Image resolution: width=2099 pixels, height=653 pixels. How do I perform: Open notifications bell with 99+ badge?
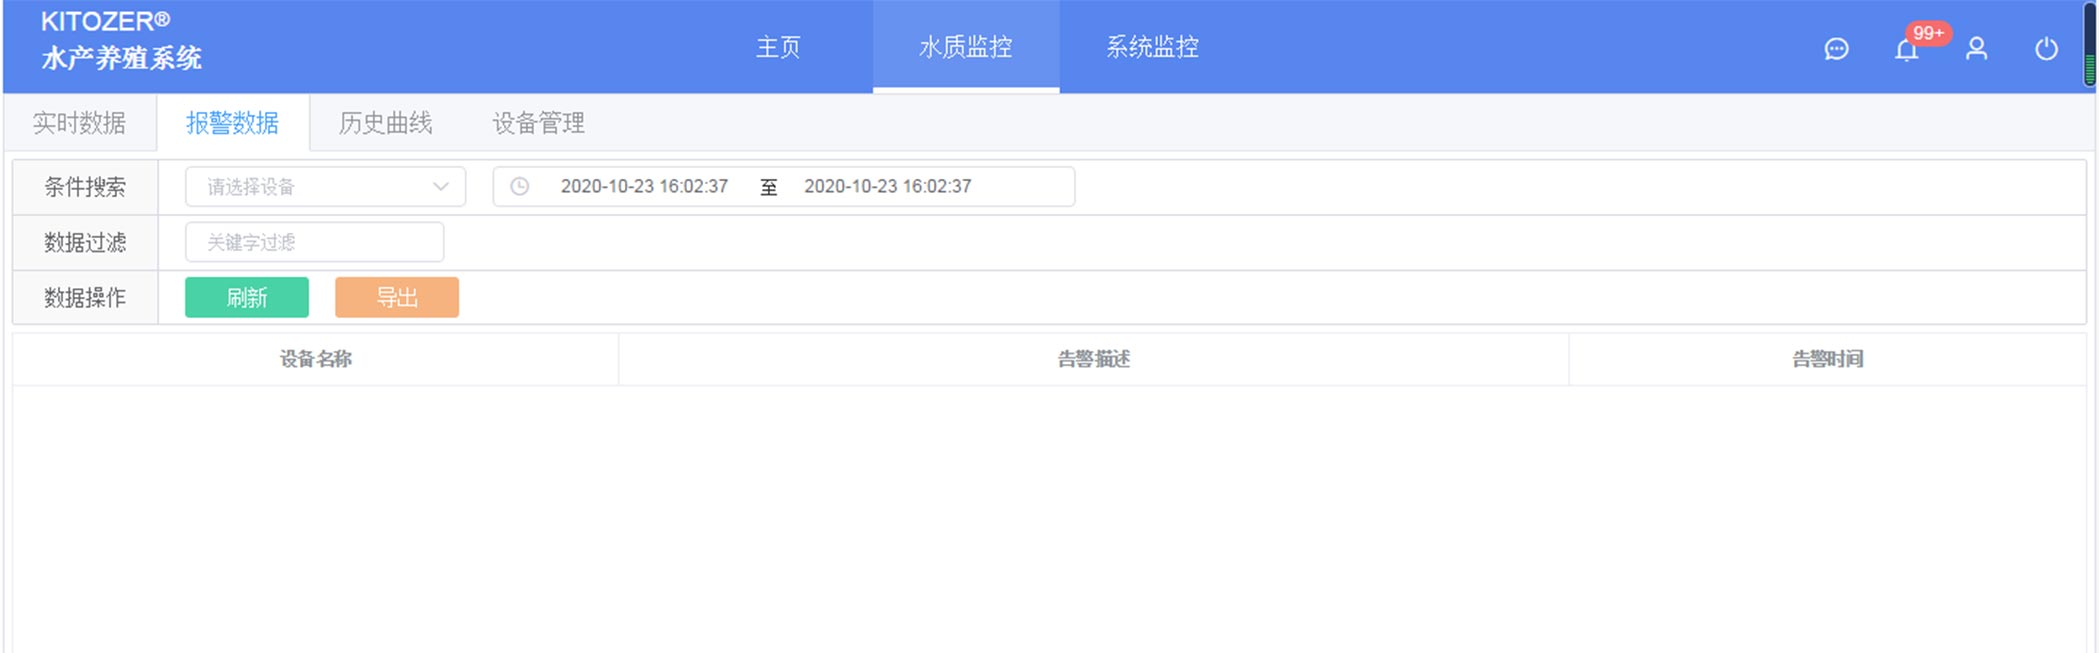pyautogui.click(x=1907, y=49)
